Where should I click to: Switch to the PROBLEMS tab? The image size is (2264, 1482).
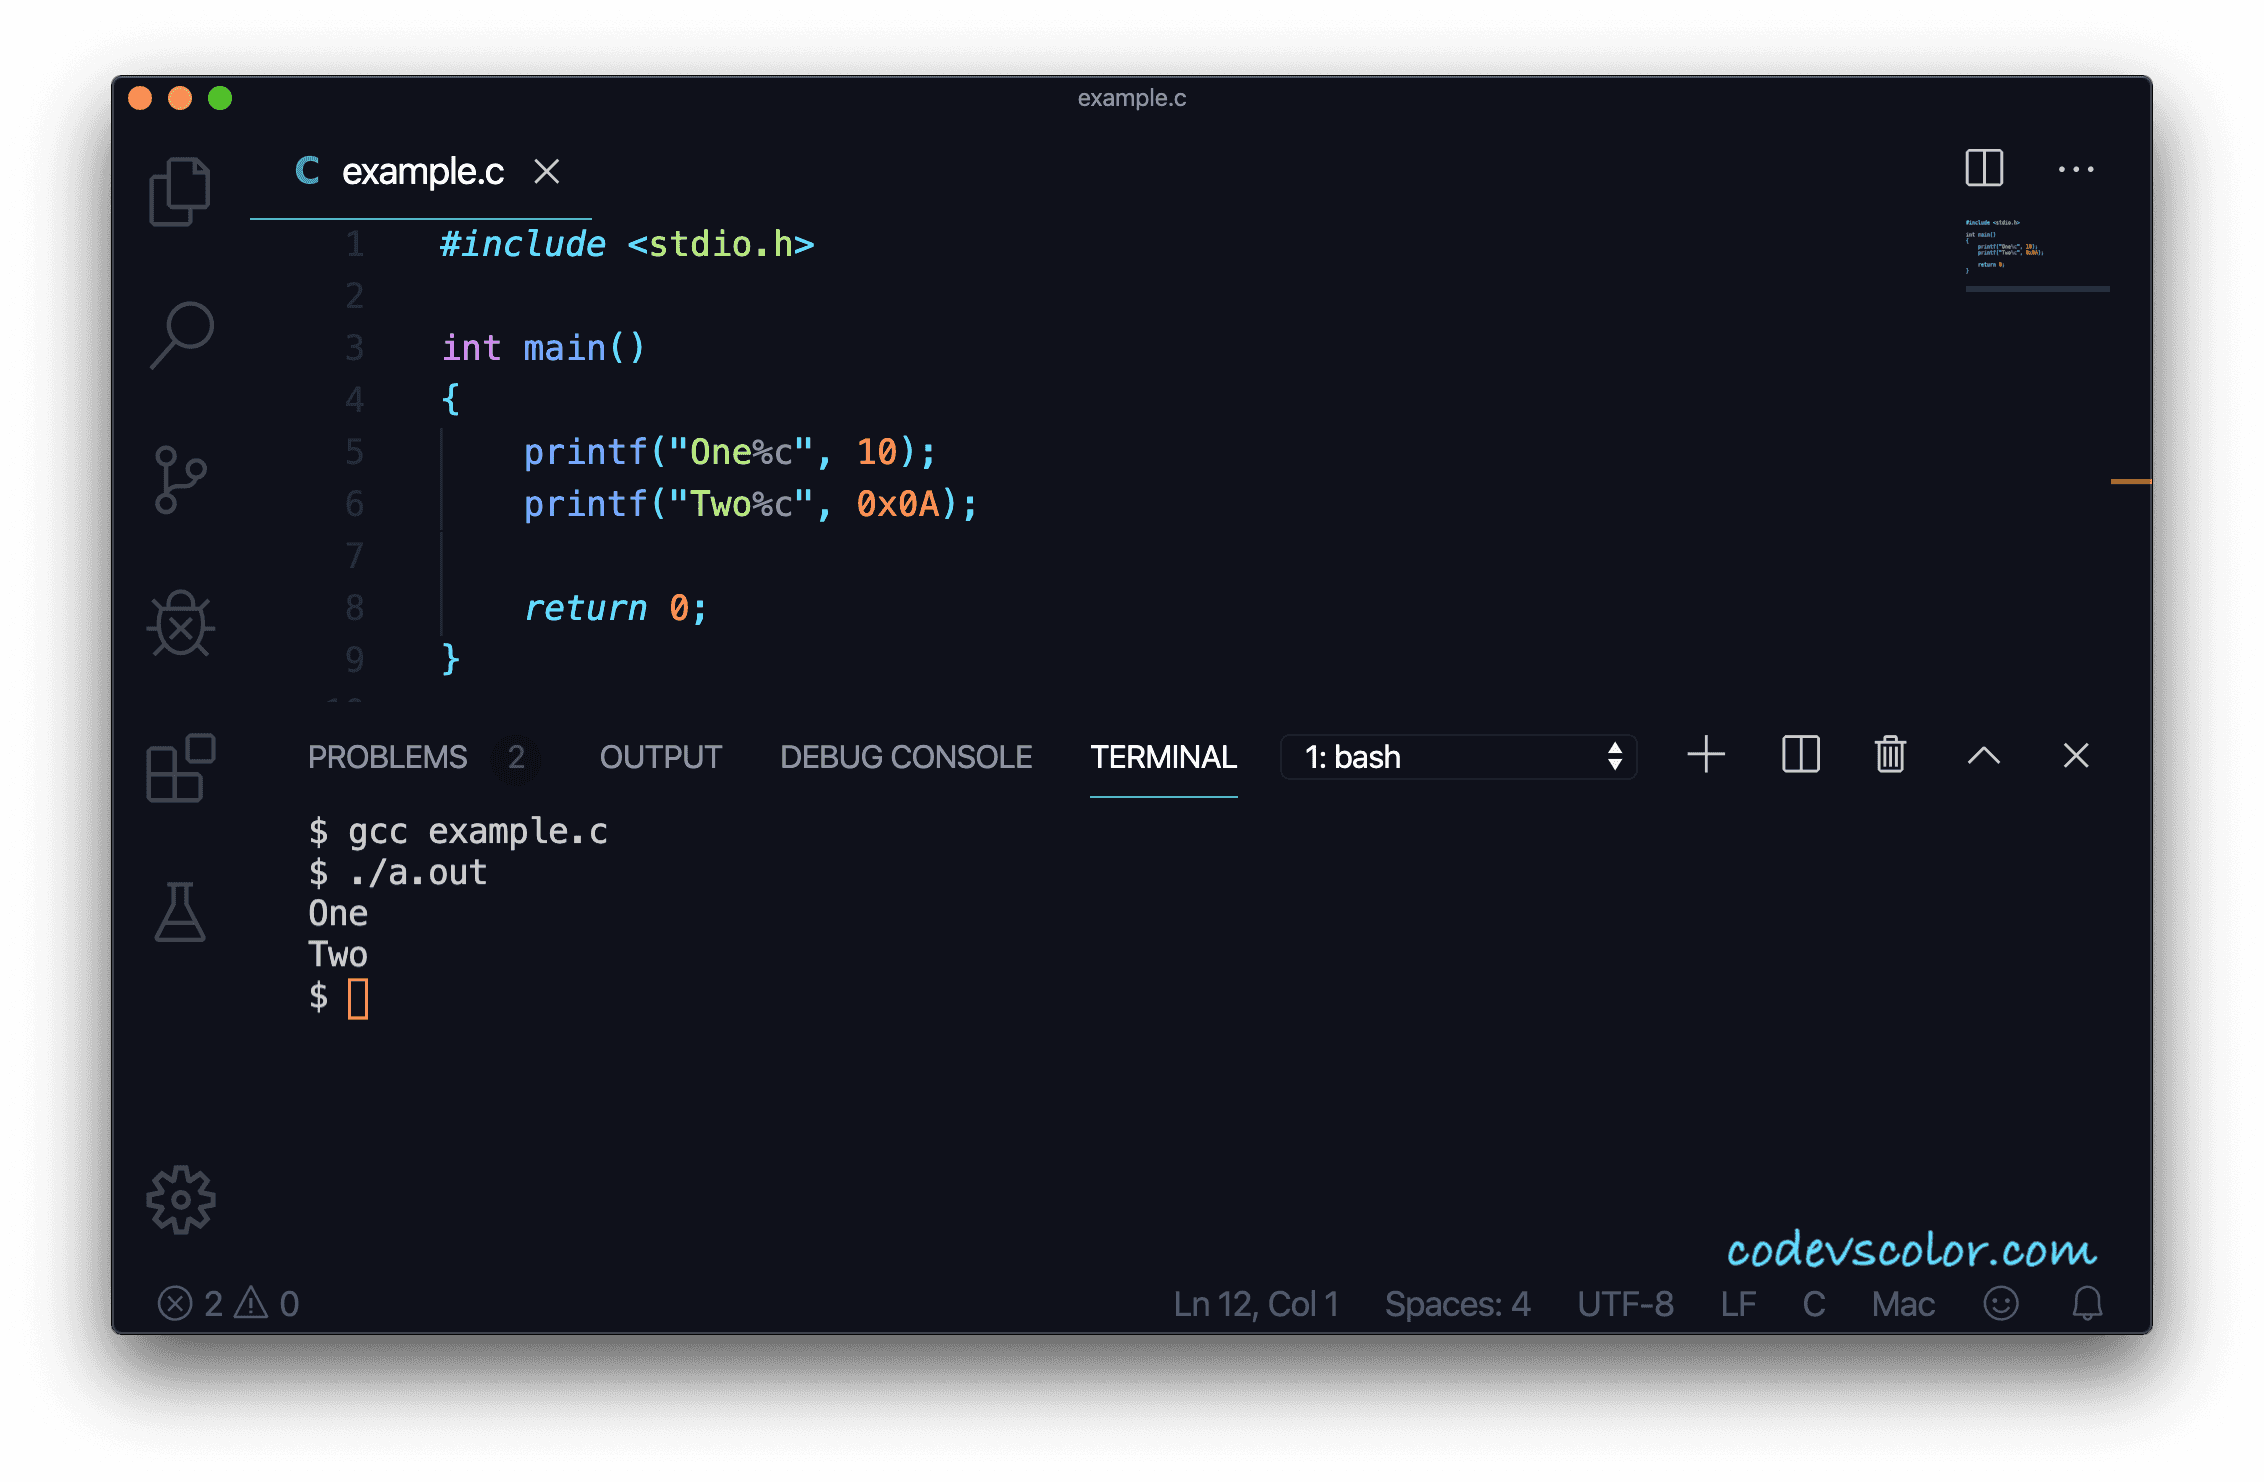(389, 757)
